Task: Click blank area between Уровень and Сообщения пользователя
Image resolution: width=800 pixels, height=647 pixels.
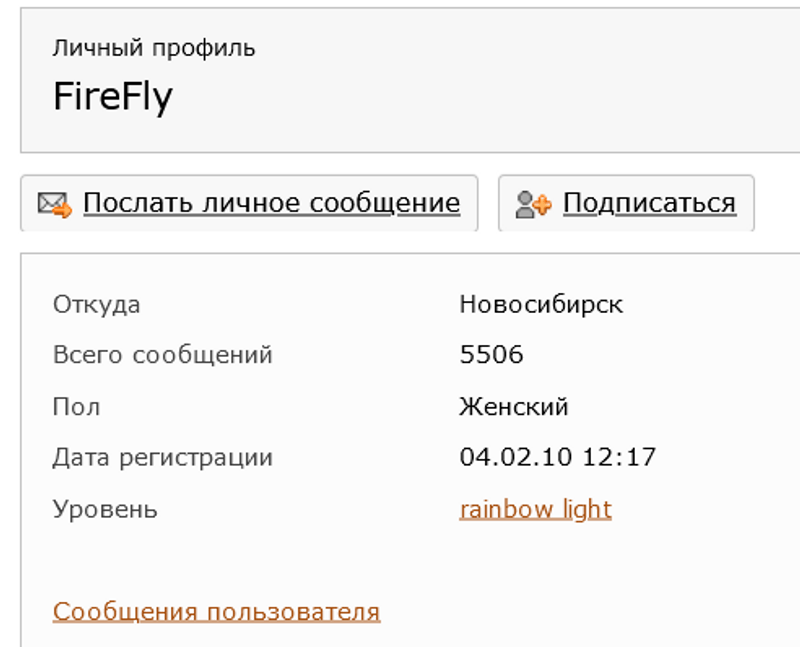Action: (300, 560)
